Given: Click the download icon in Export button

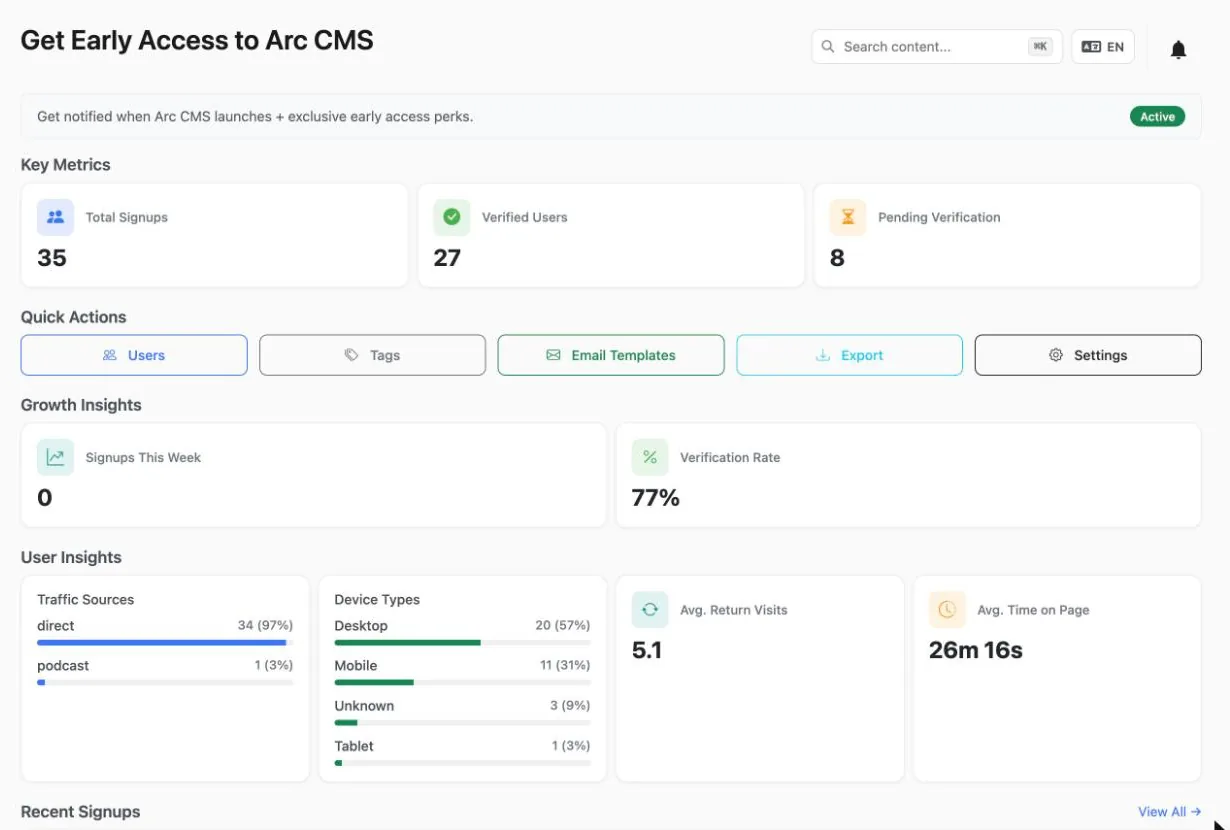Looking at the screenshot, I should 823,355.
